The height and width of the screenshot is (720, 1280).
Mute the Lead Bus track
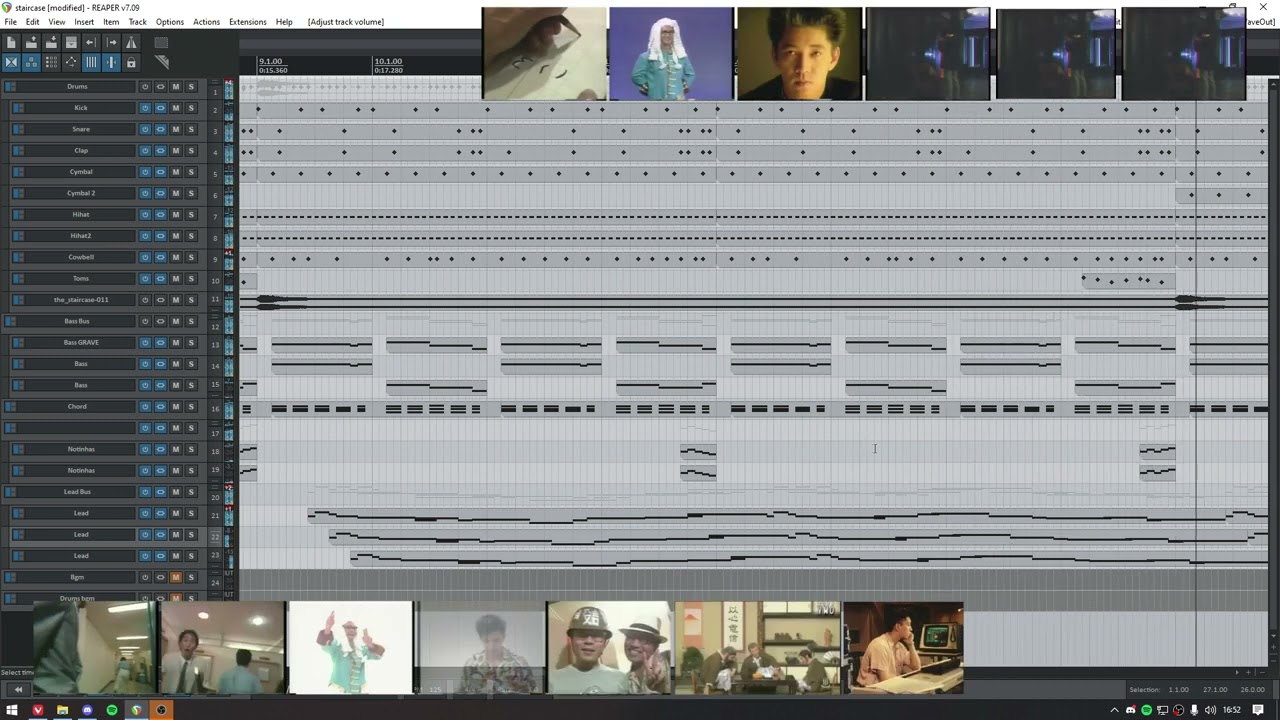(x=176, y=492)
